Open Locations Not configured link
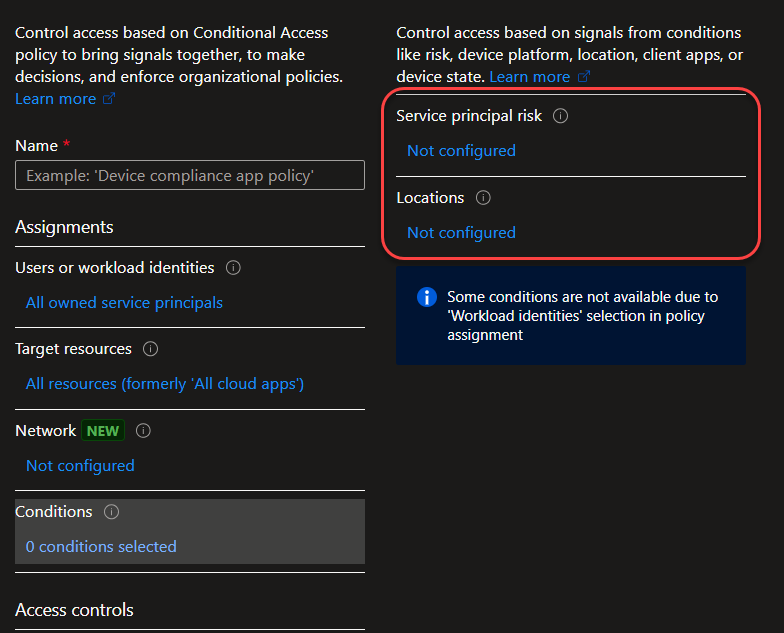The height and width of the screenshot is (633, 784). [461, 232]
